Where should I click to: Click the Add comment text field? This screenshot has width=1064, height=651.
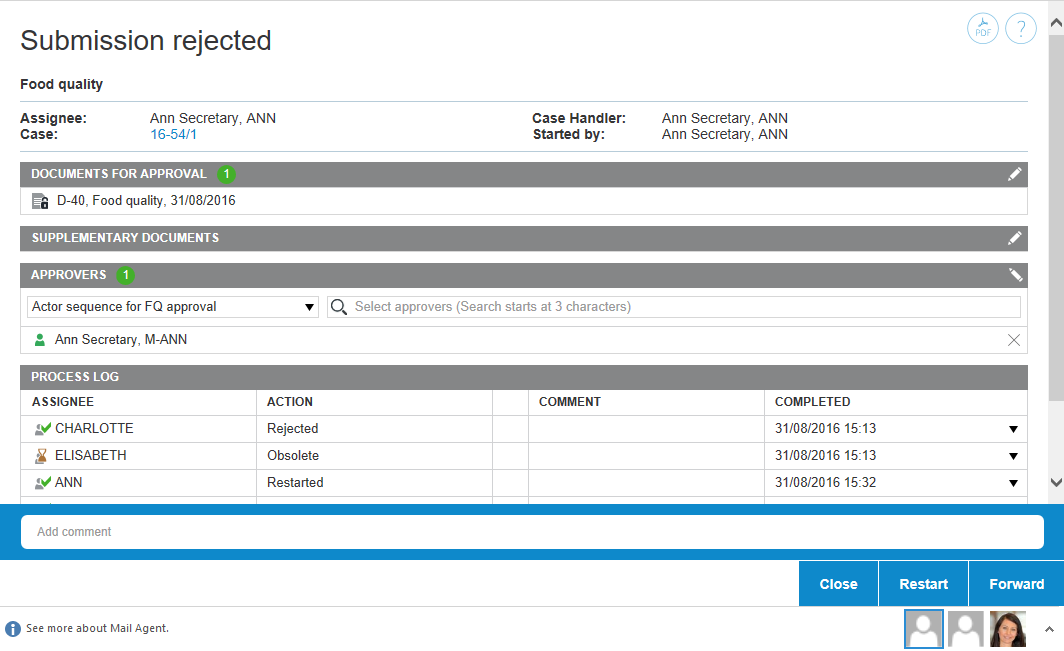tap(532, 532)
